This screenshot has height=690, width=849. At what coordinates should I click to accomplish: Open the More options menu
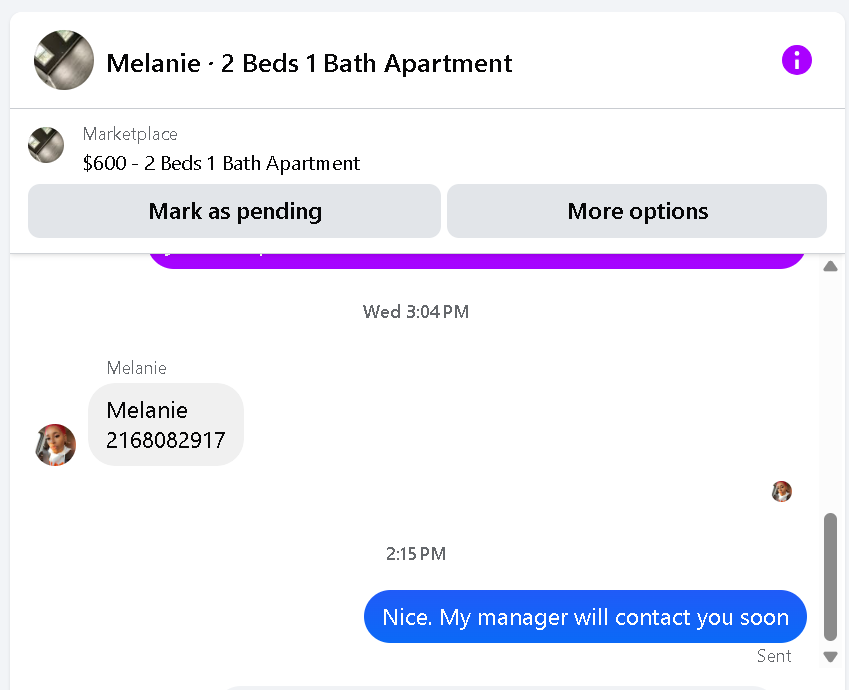pos(637,211)
